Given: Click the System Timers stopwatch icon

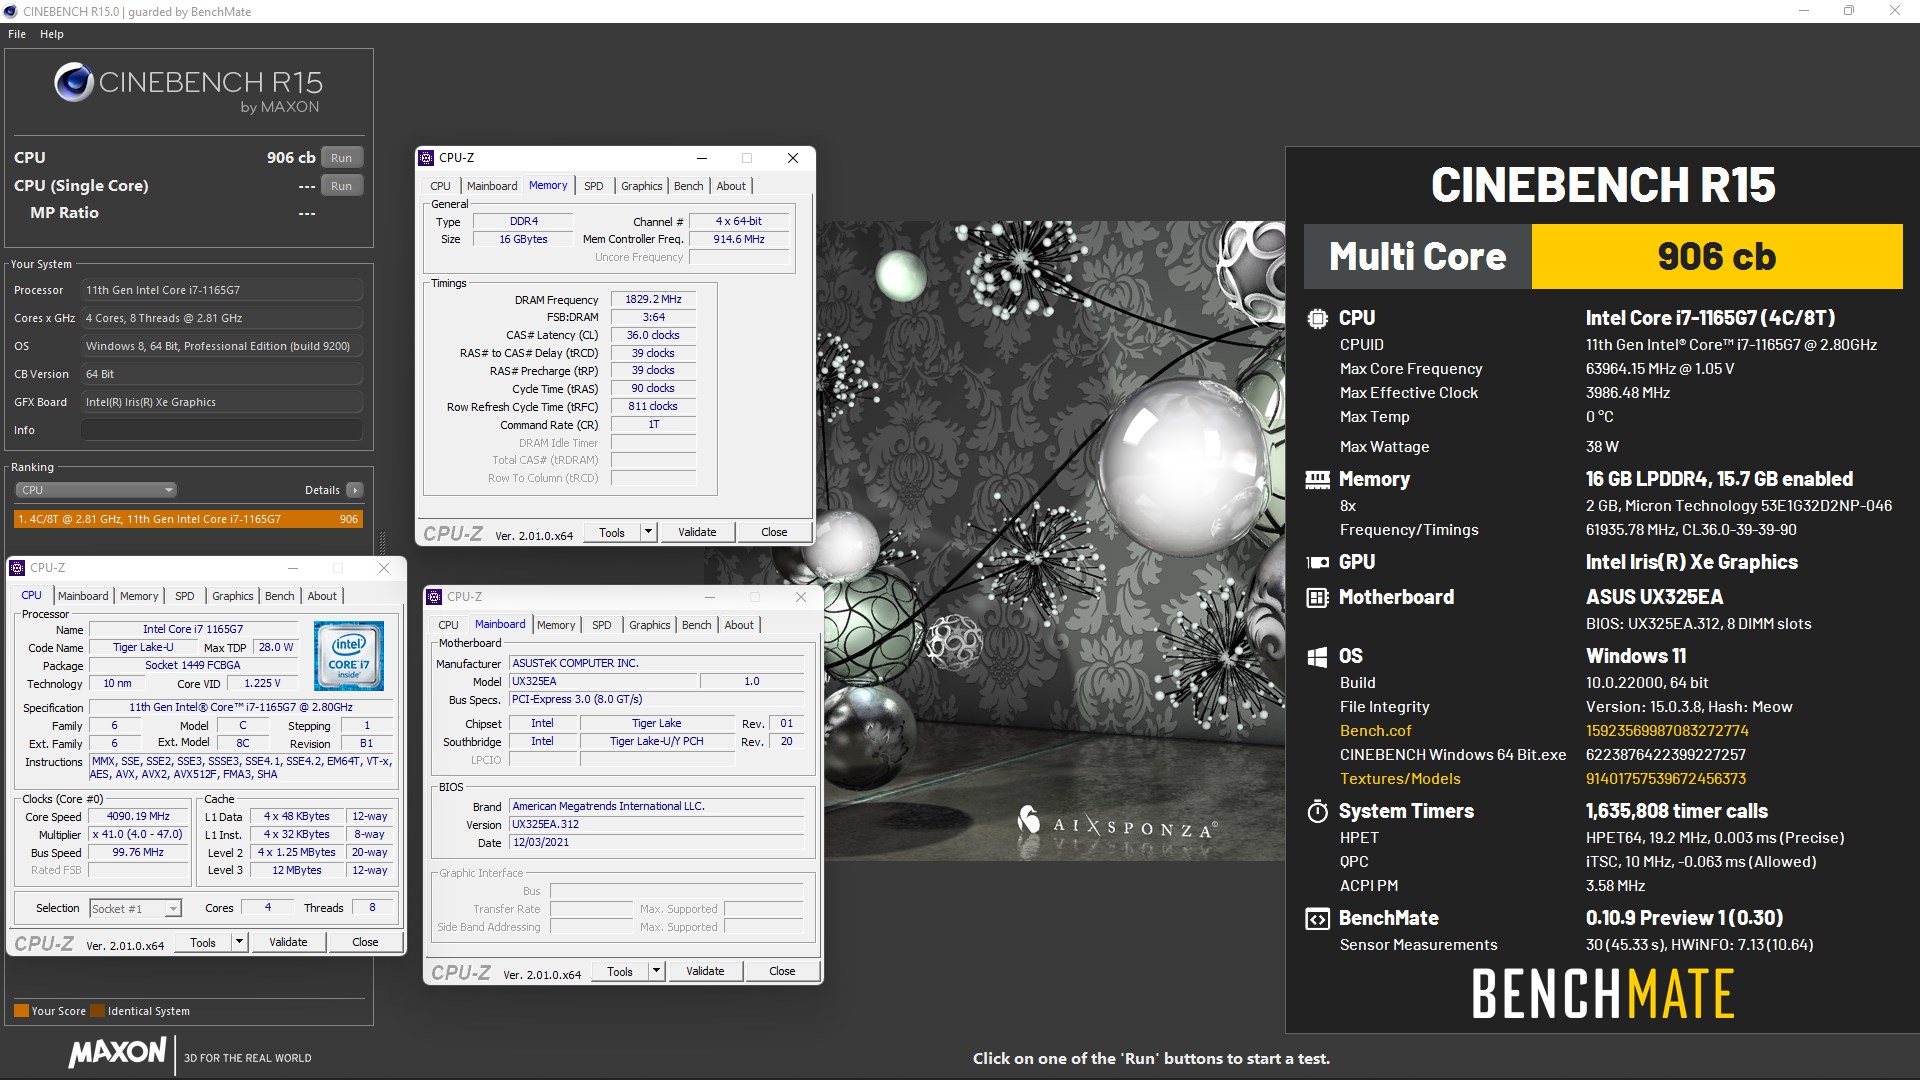Looking at the screenshot, I should coord(1318,811).
